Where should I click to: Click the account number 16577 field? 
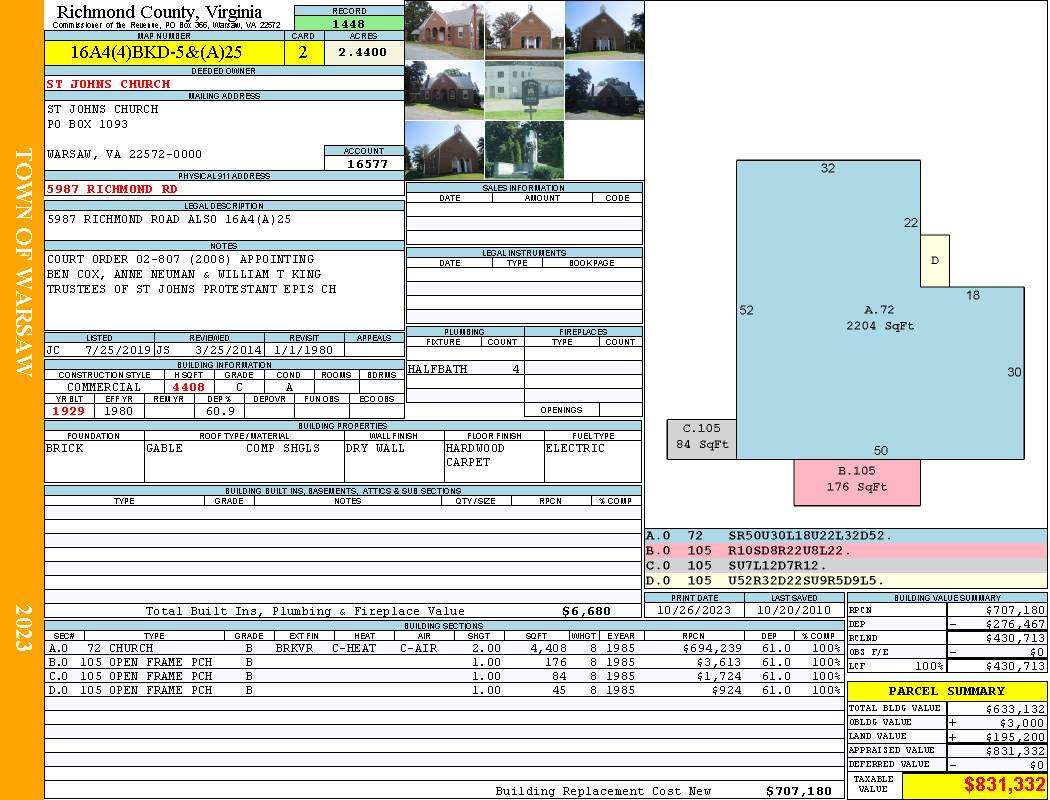[x=364, y=163]
